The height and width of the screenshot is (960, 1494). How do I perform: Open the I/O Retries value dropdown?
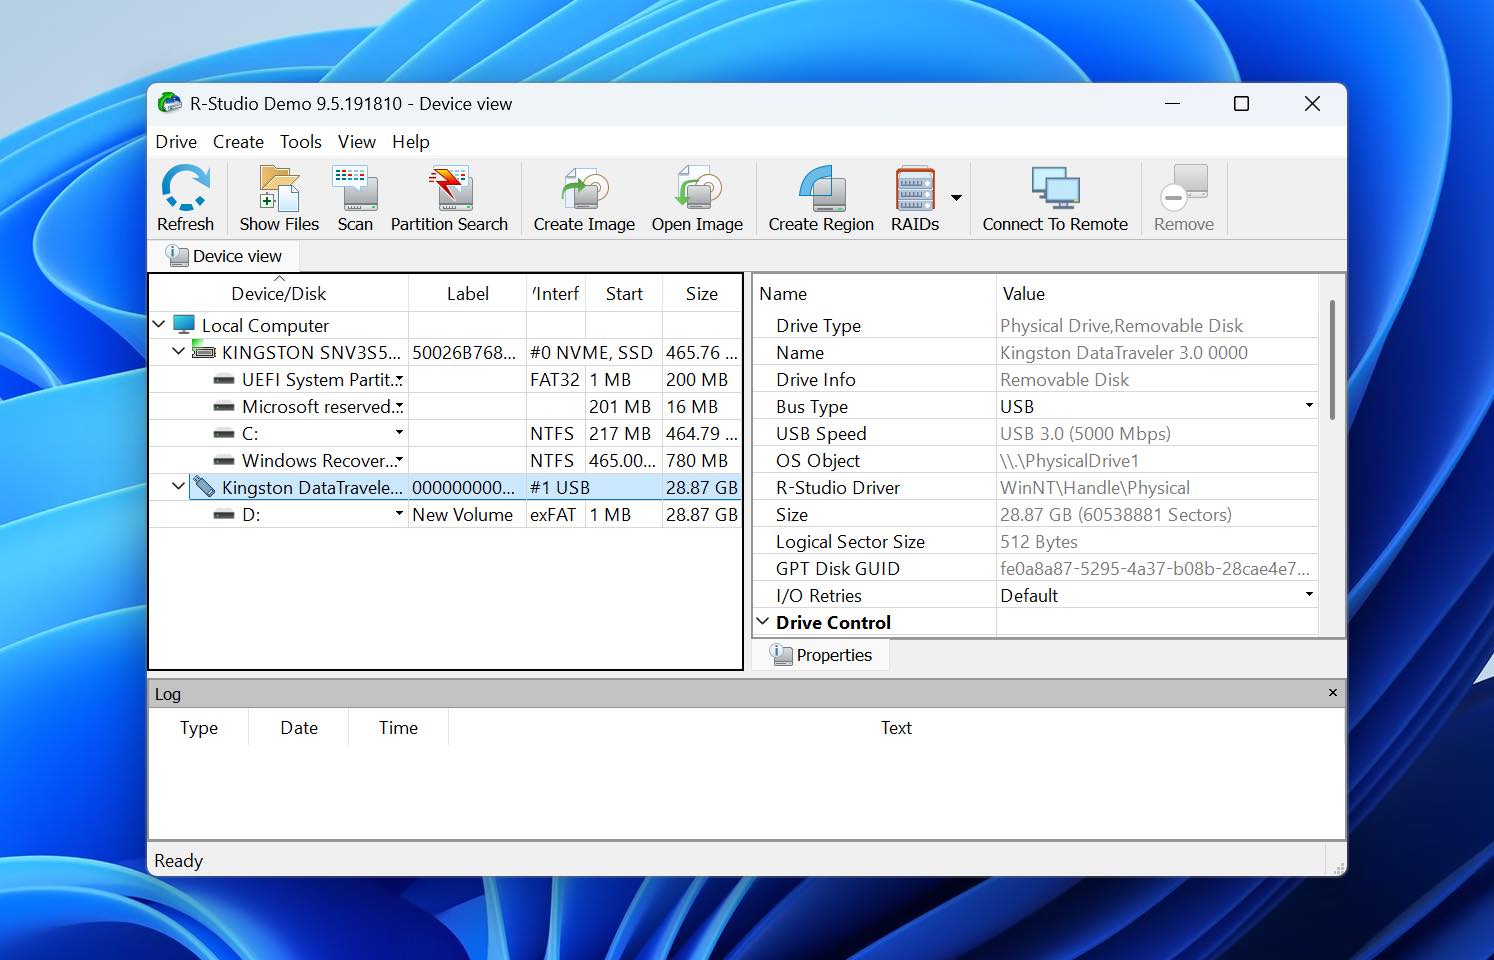pos(1309,595)
